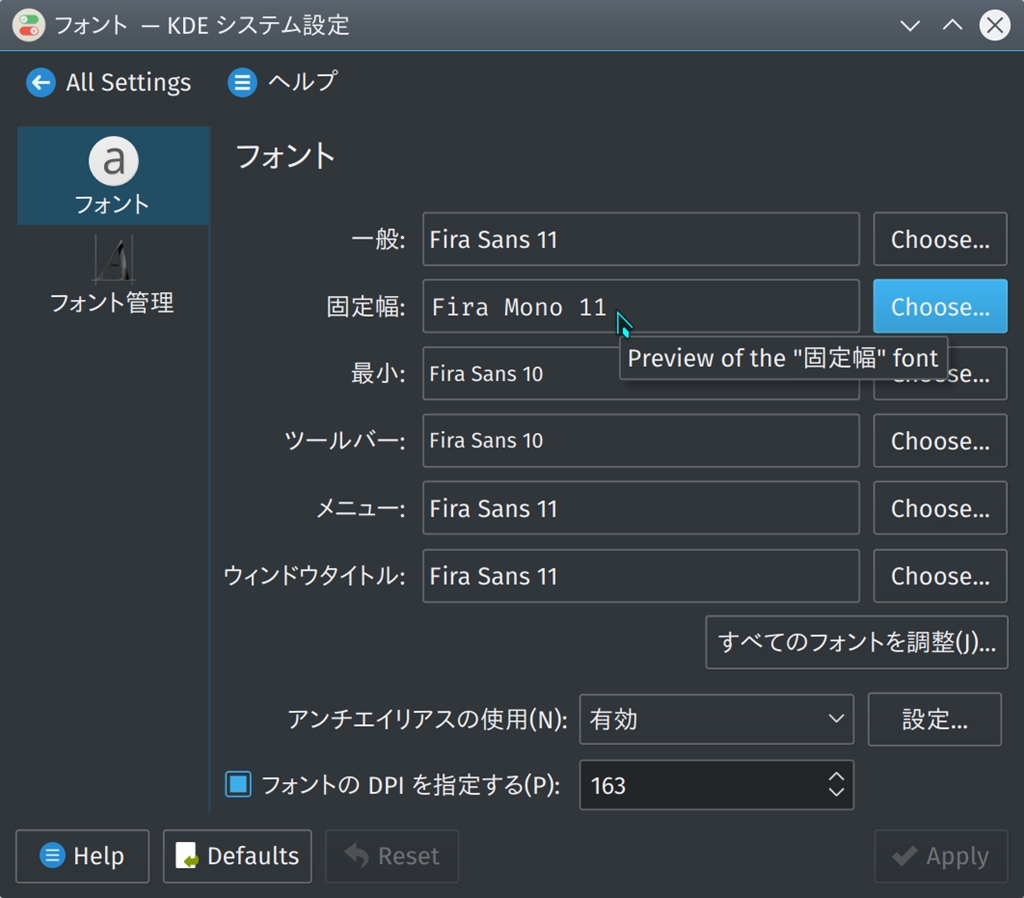Open the ヘルプ menu
The height and width of the screenshot is (898, 1024).
click(x=283, y=82)
